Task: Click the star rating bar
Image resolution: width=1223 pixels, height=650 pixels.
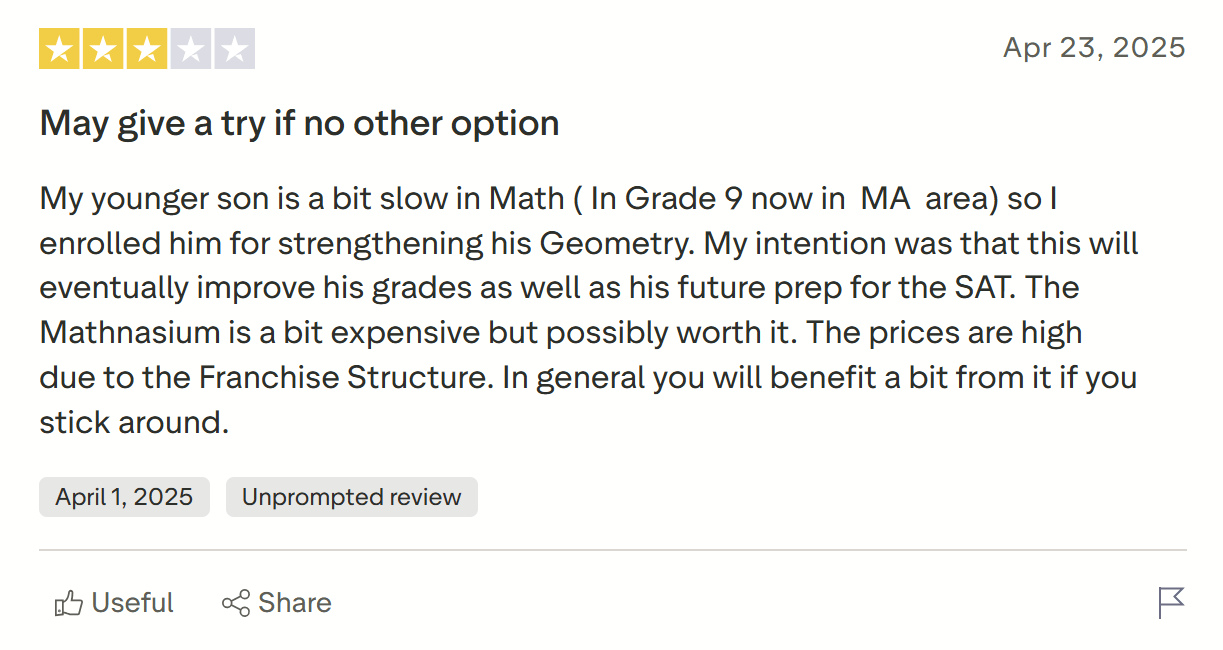Action: click(147, 47)
